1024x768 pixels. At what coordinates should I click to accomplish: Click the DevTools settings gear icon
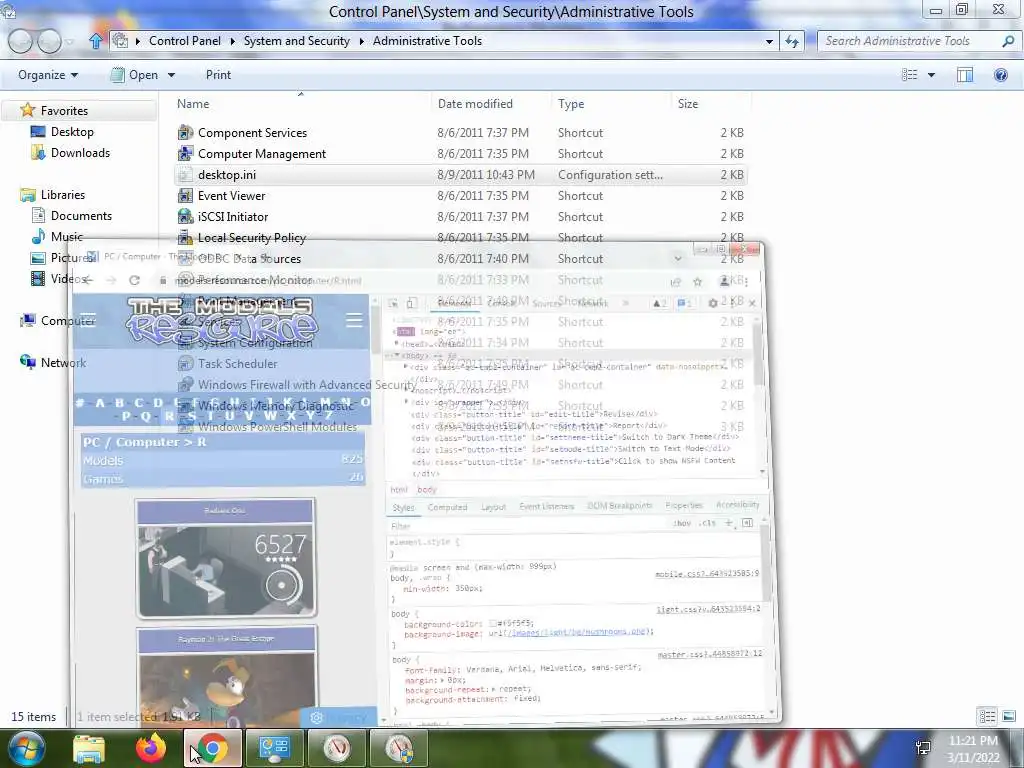coord(713,303)
